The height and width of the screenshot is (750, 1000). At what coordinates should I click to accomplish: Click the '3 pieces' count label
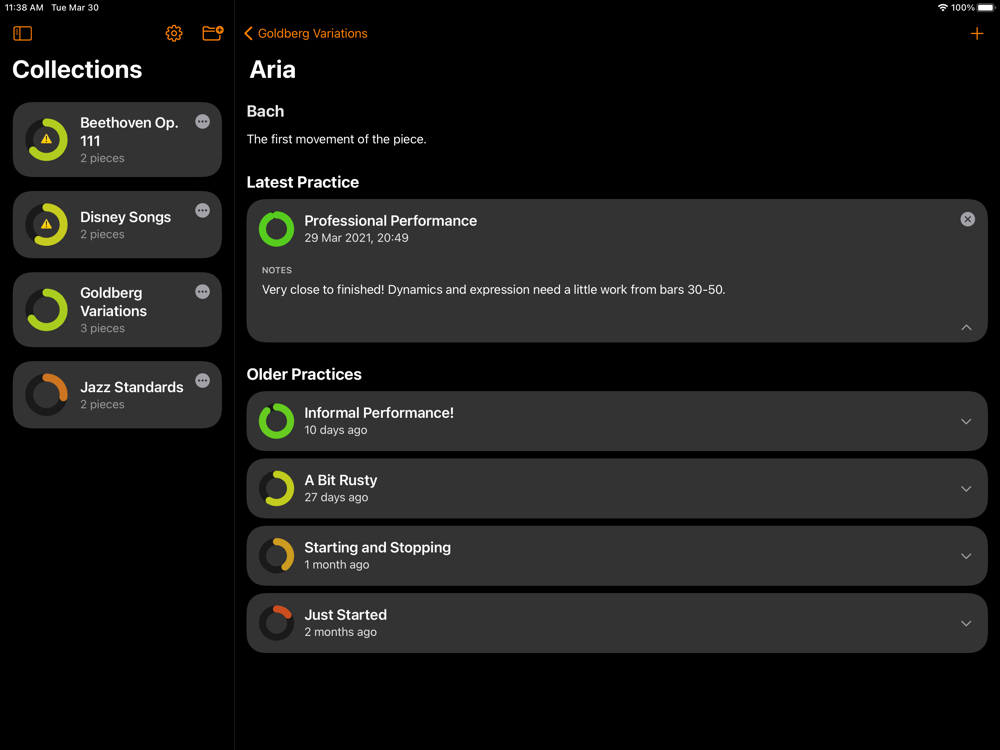click(x=102, y=328)
